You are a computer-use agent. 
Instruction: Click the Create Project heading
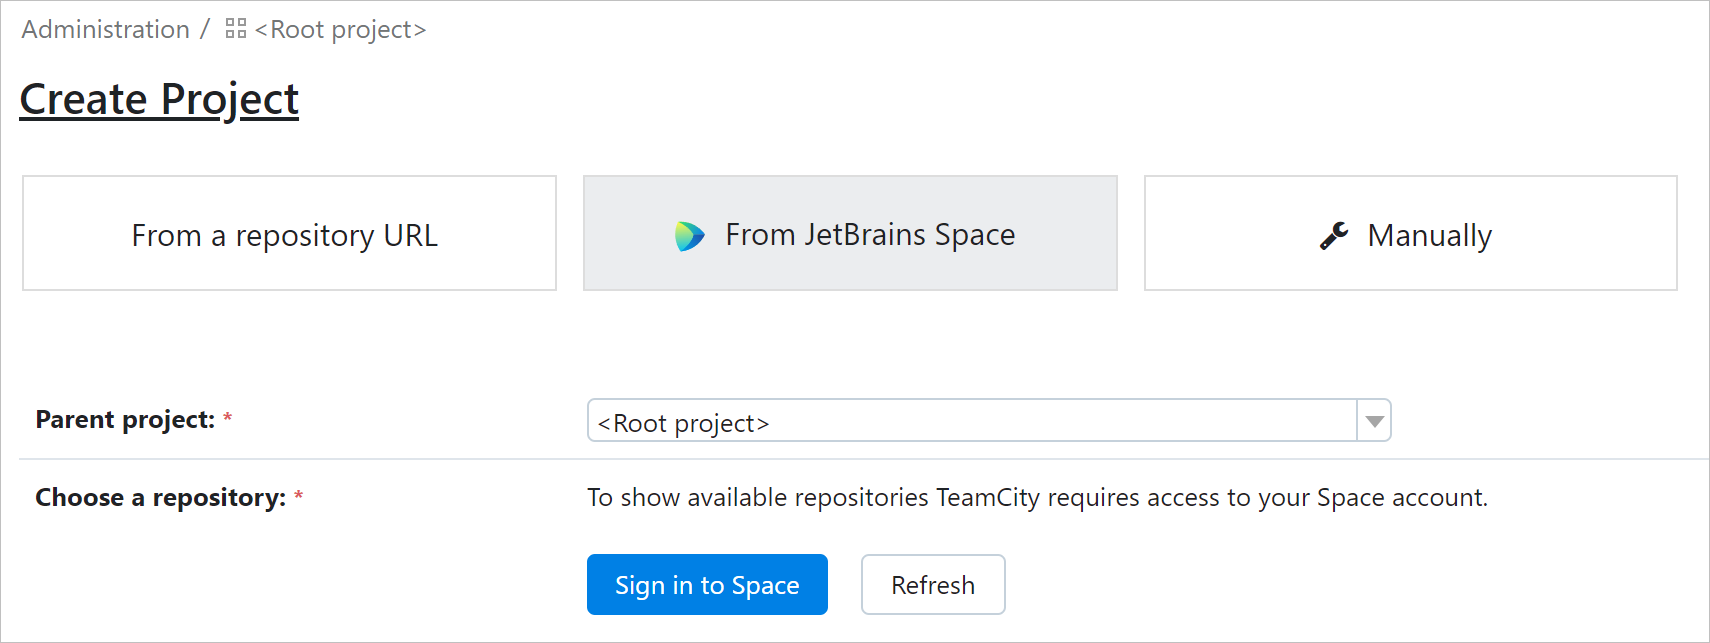pyautogui.click(x=158, y=98)
